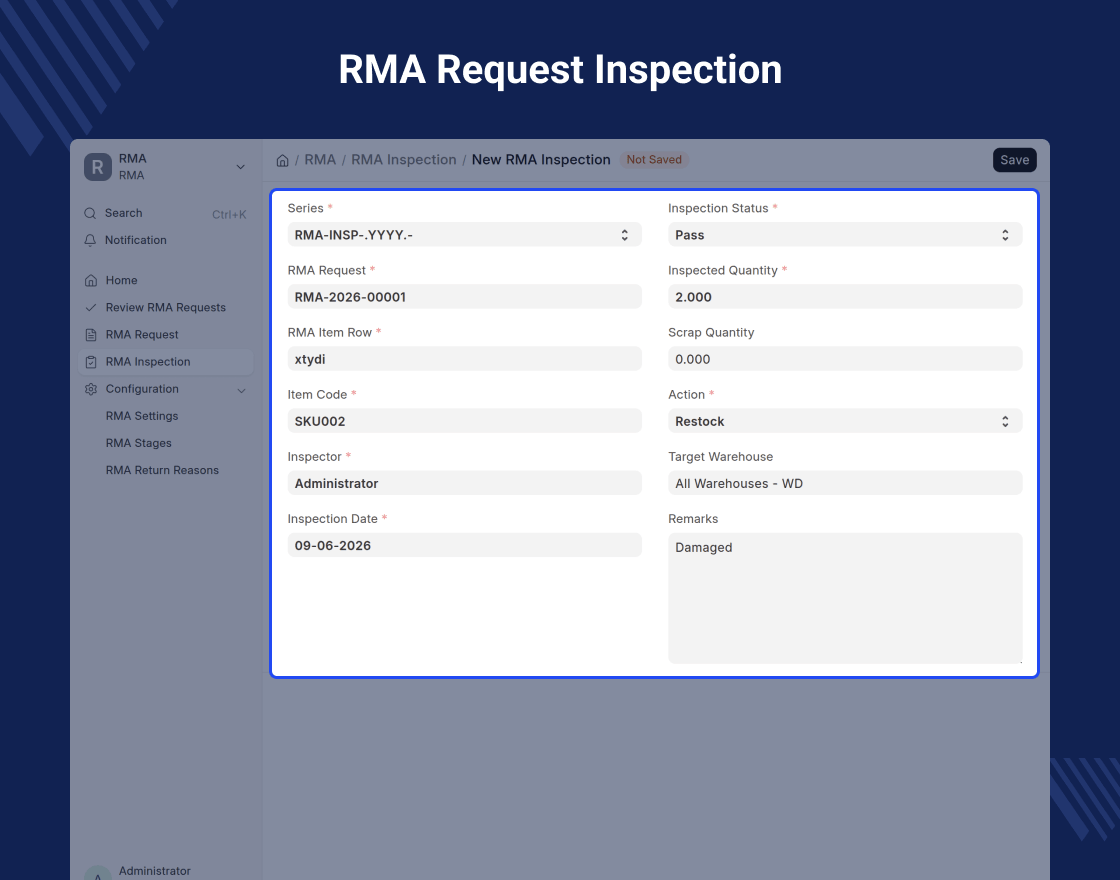The image size is (1120, 880).
Task: Click the Inspector field Administrator
Action: (464, 484)
